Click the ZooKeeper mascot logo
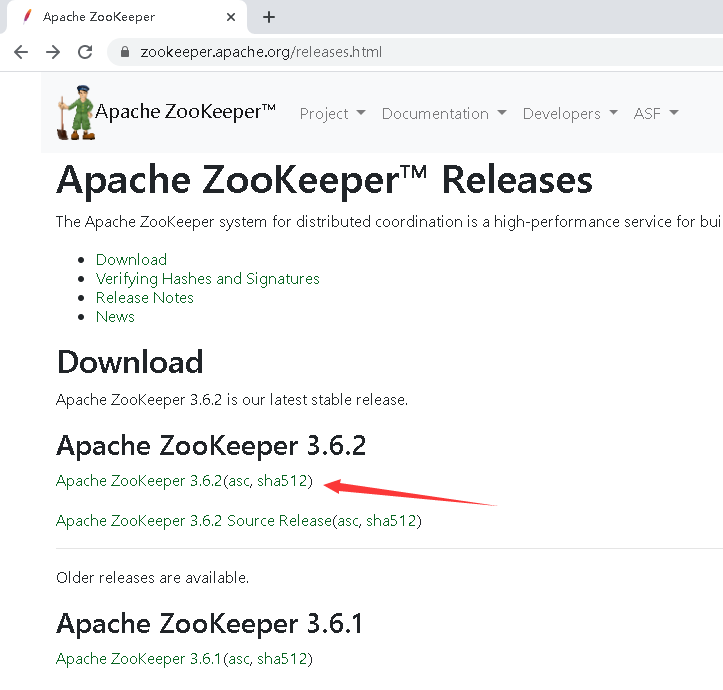Viewport: 723px width, 690px height. coord(75,112)
